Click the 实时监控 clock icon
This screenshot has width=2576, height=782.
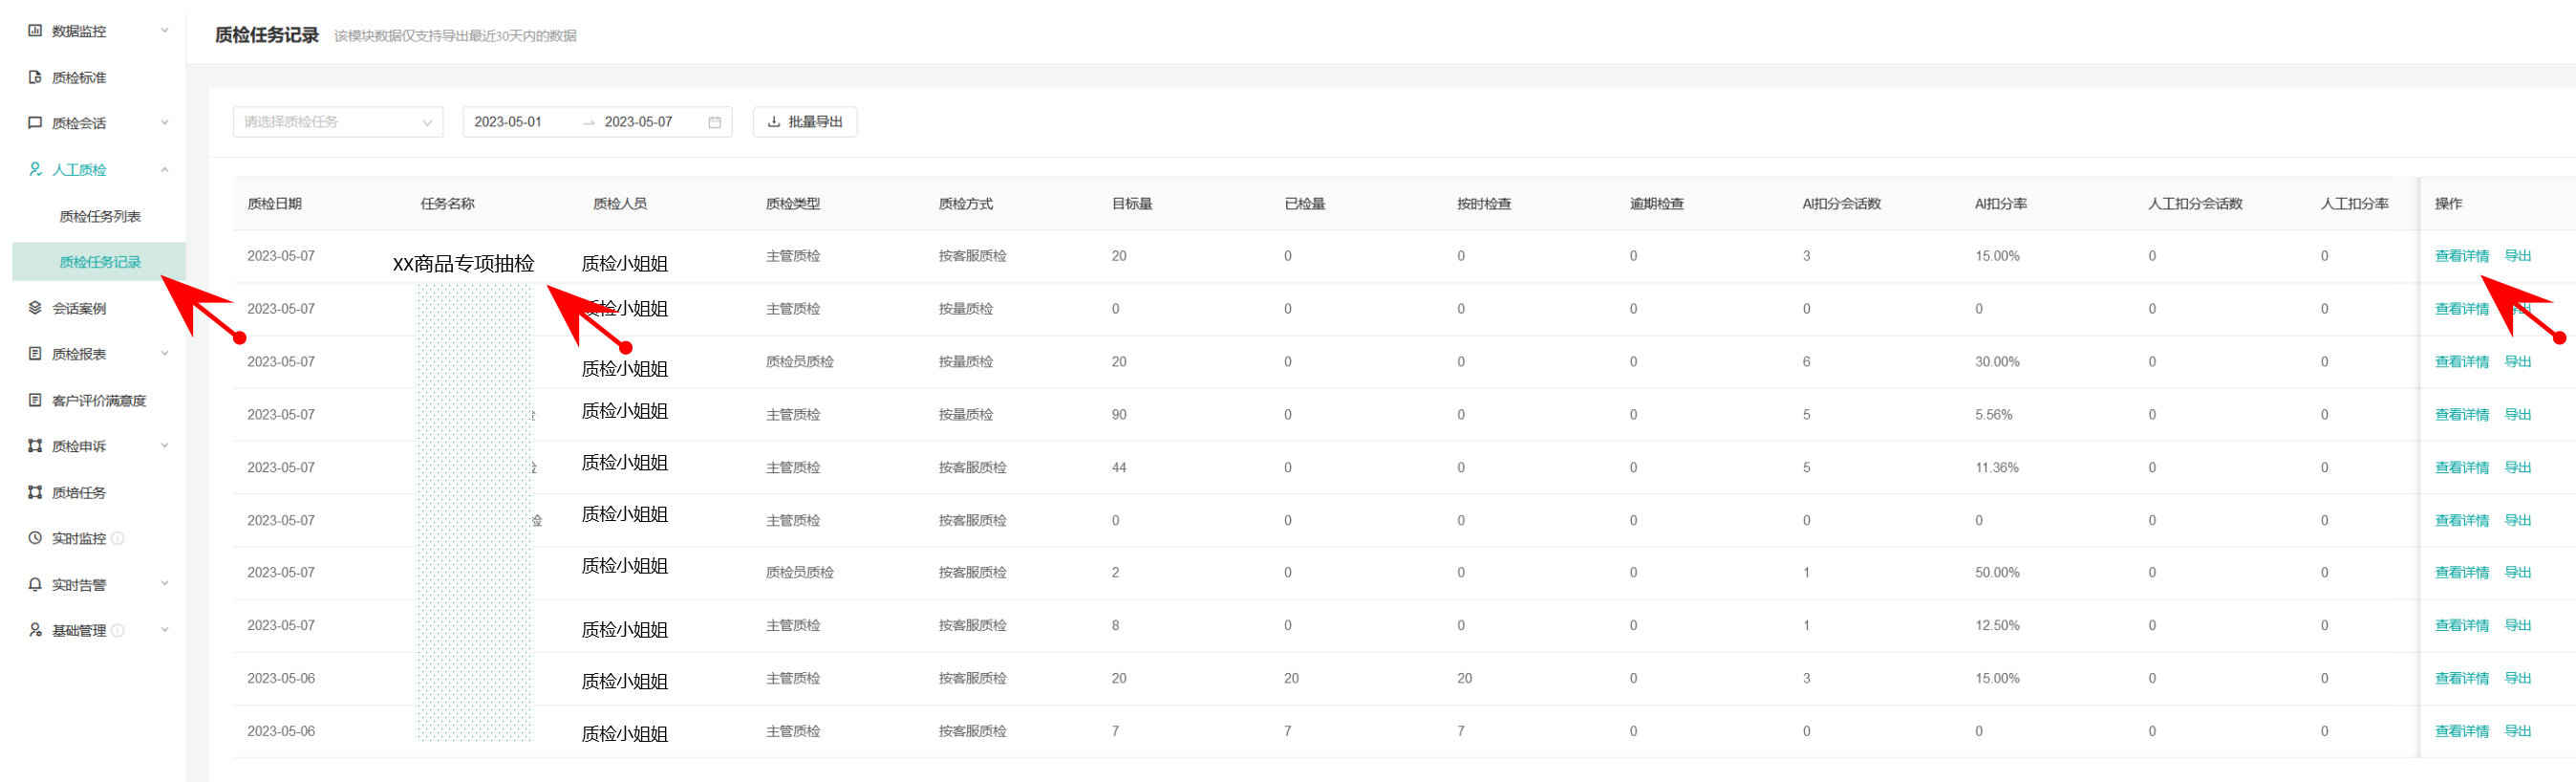pos(35,538)
